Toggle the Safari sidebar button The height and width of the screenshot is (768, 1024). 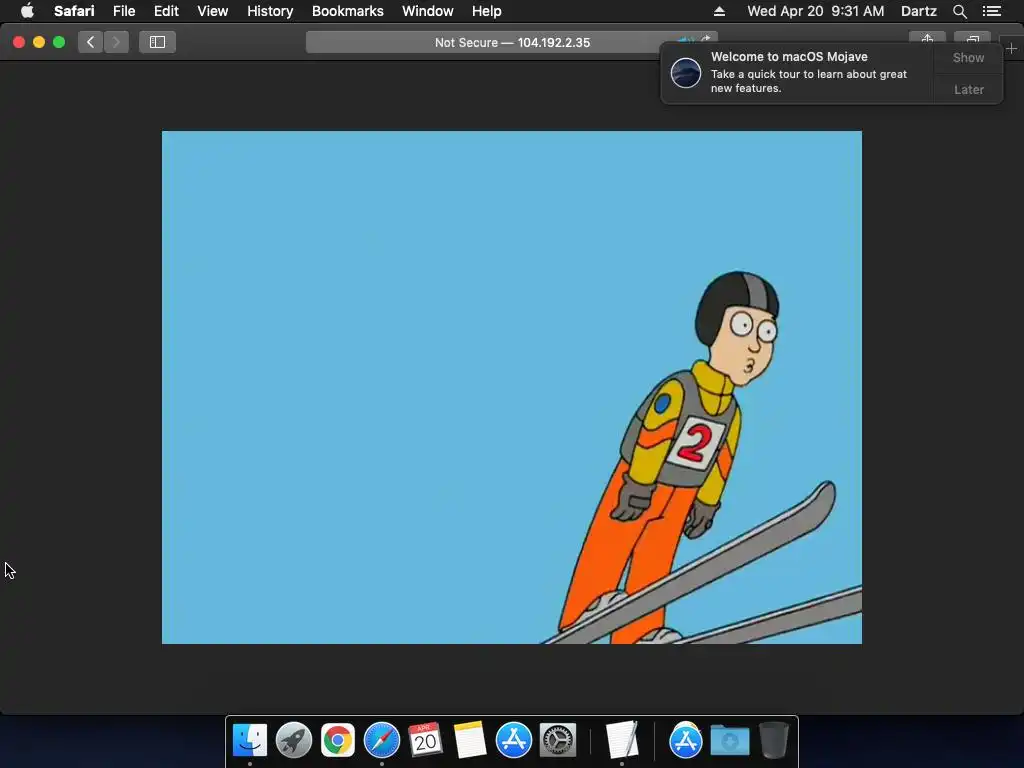(157, 42)
